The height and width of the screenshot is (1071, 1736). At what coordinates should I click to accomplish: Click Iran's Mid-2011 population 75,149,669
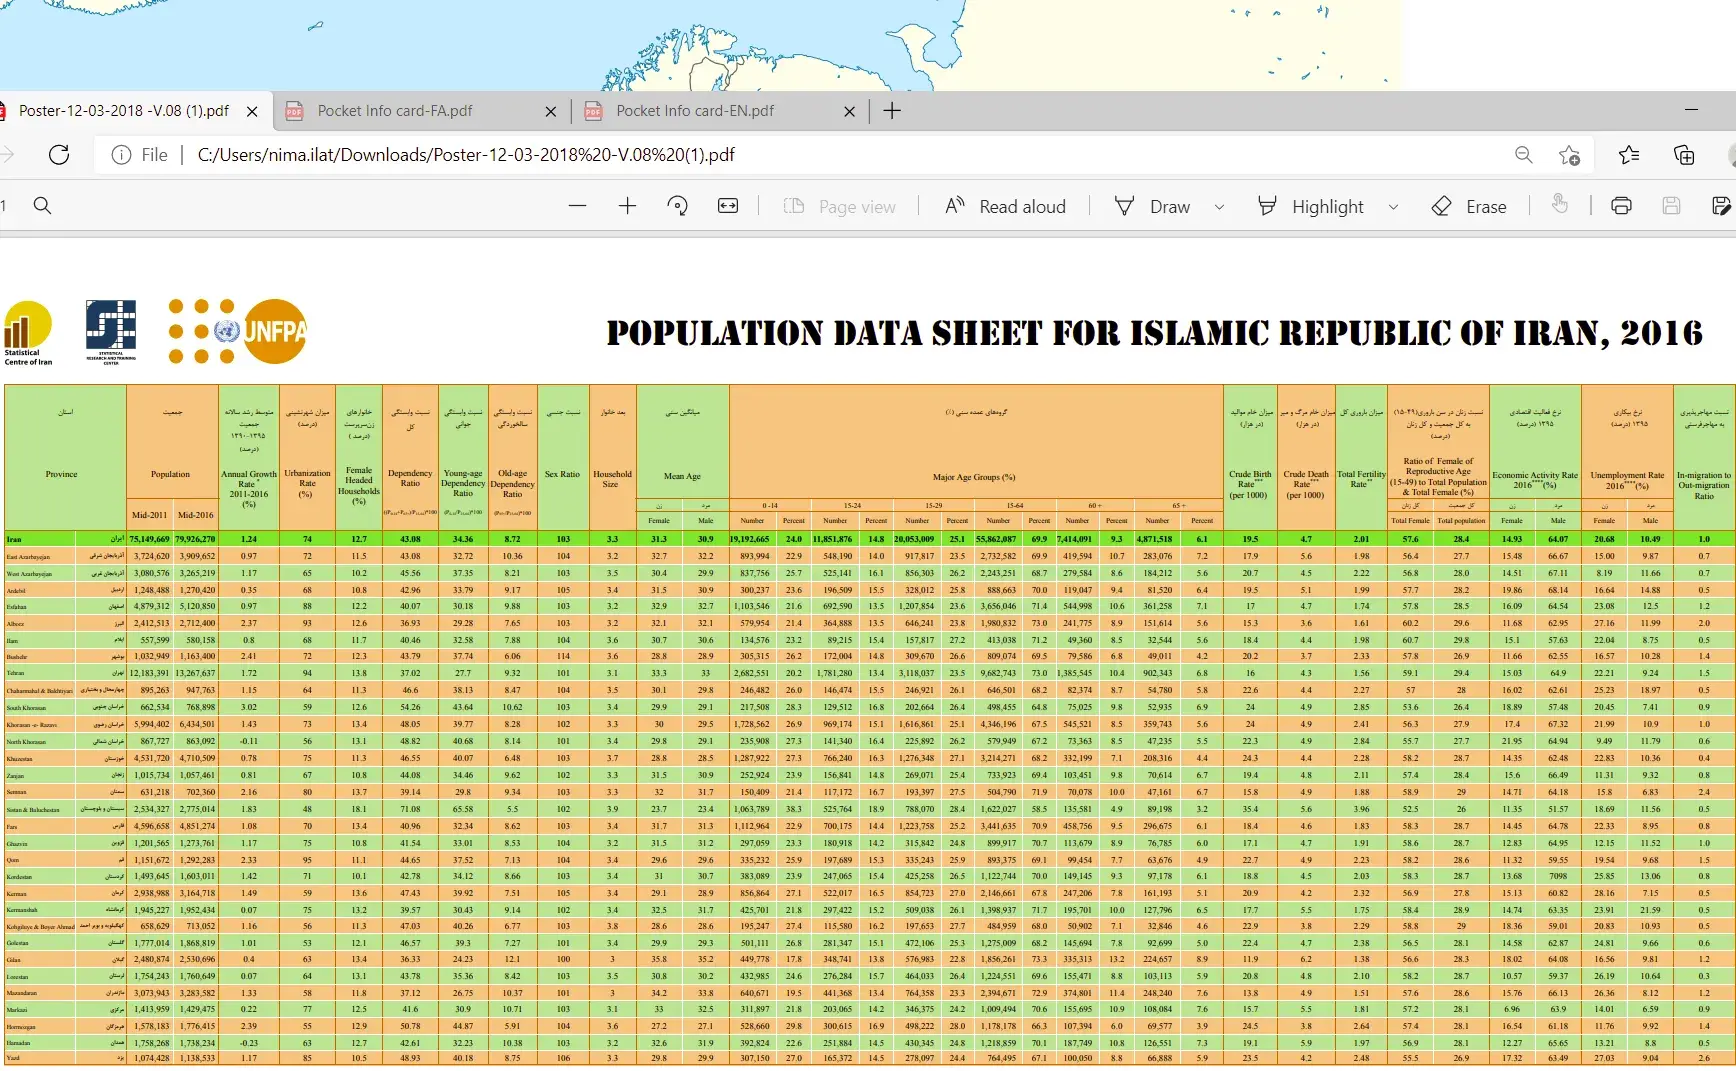pyautogui.click(x=150, y=539)
